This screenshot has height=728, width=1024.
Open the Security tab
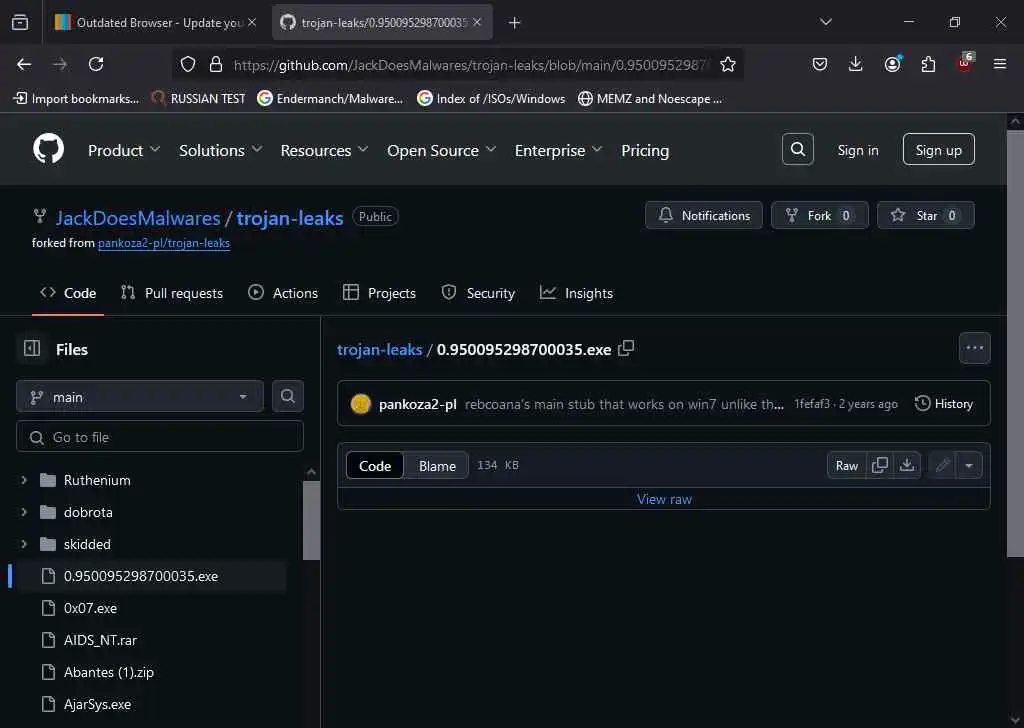[478, 293]
